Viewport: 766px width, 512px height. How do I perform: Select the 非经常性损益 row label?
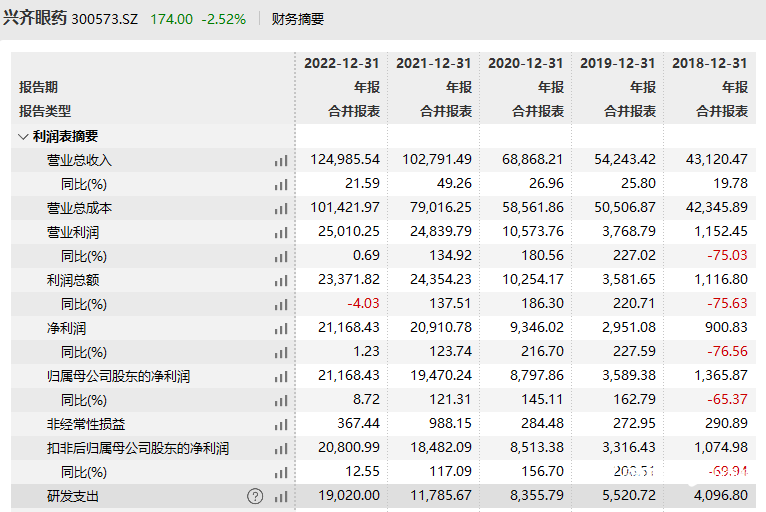click(x=86, y=424)
